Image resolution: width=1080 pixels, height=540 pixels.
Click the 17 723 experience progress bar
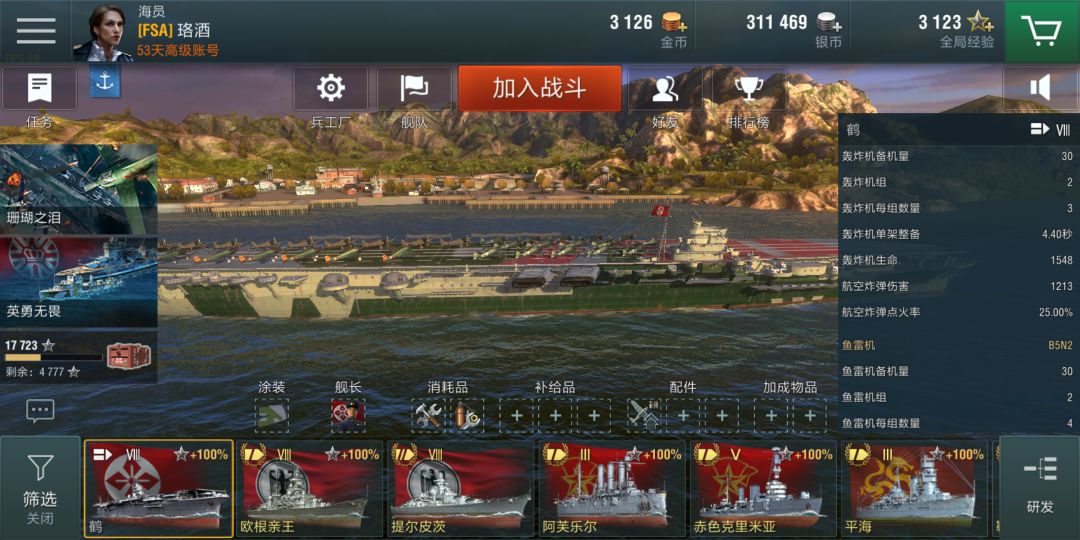(54, 357)
